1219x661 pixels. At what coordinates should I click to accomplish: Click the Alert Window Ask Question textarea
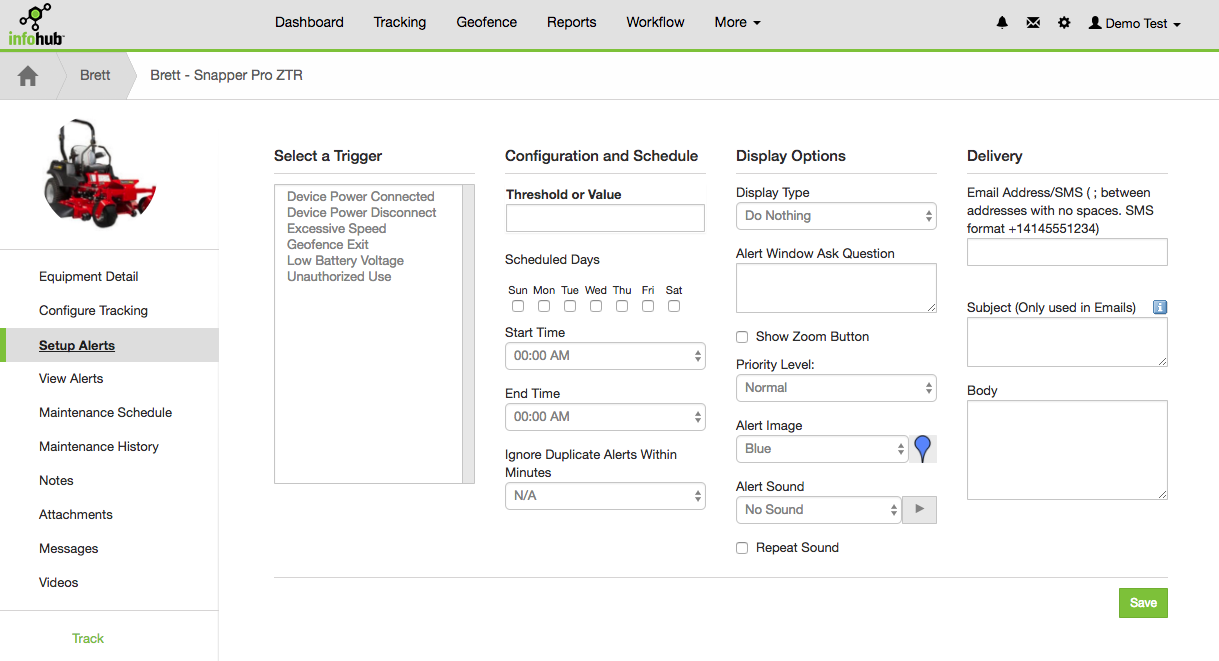836,288
